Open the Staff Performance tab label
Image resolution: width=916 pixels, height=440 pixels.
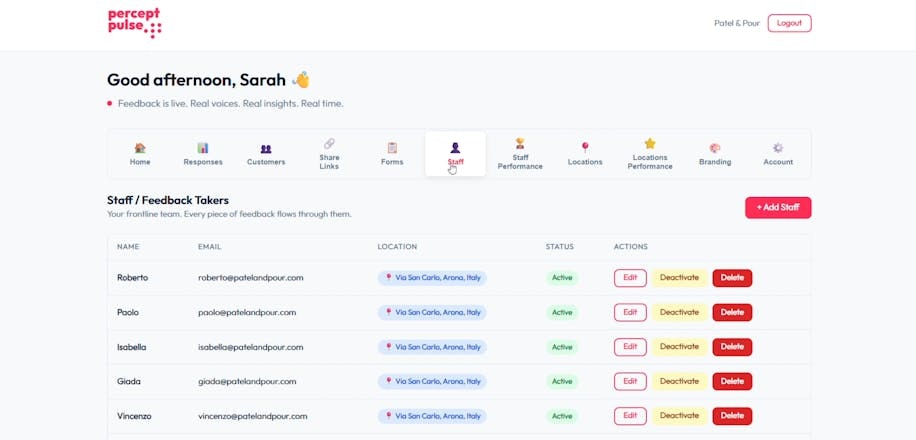(x=520, y=162)
